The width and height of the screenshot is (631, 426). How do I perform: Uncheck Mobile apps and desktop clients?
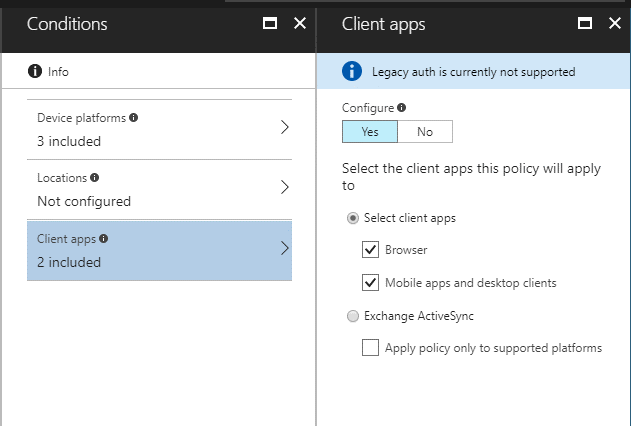click(371, 283)
